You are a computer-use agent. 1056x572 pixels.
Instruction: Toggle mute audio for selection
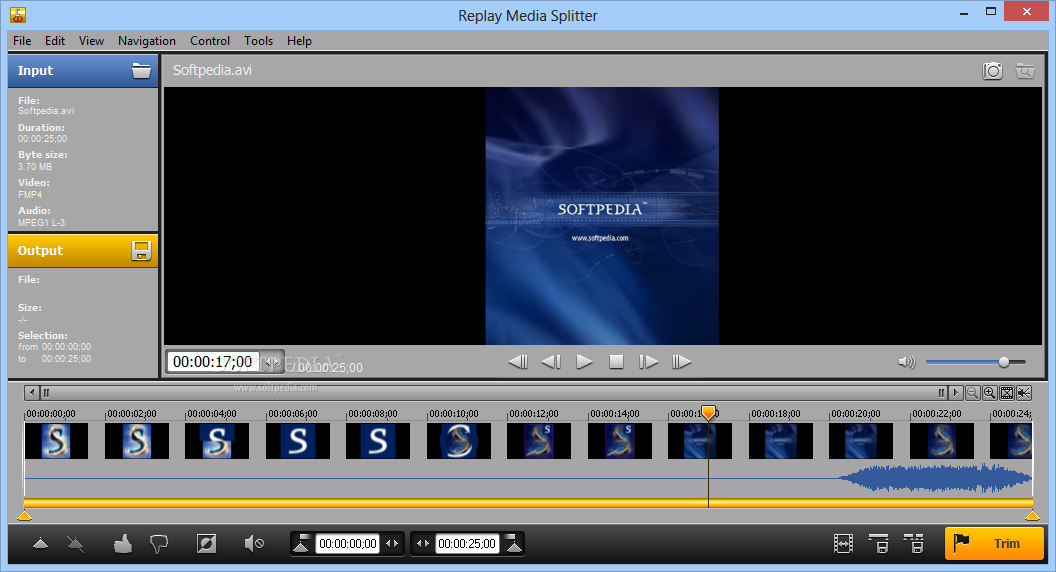(x=254, y=543)
